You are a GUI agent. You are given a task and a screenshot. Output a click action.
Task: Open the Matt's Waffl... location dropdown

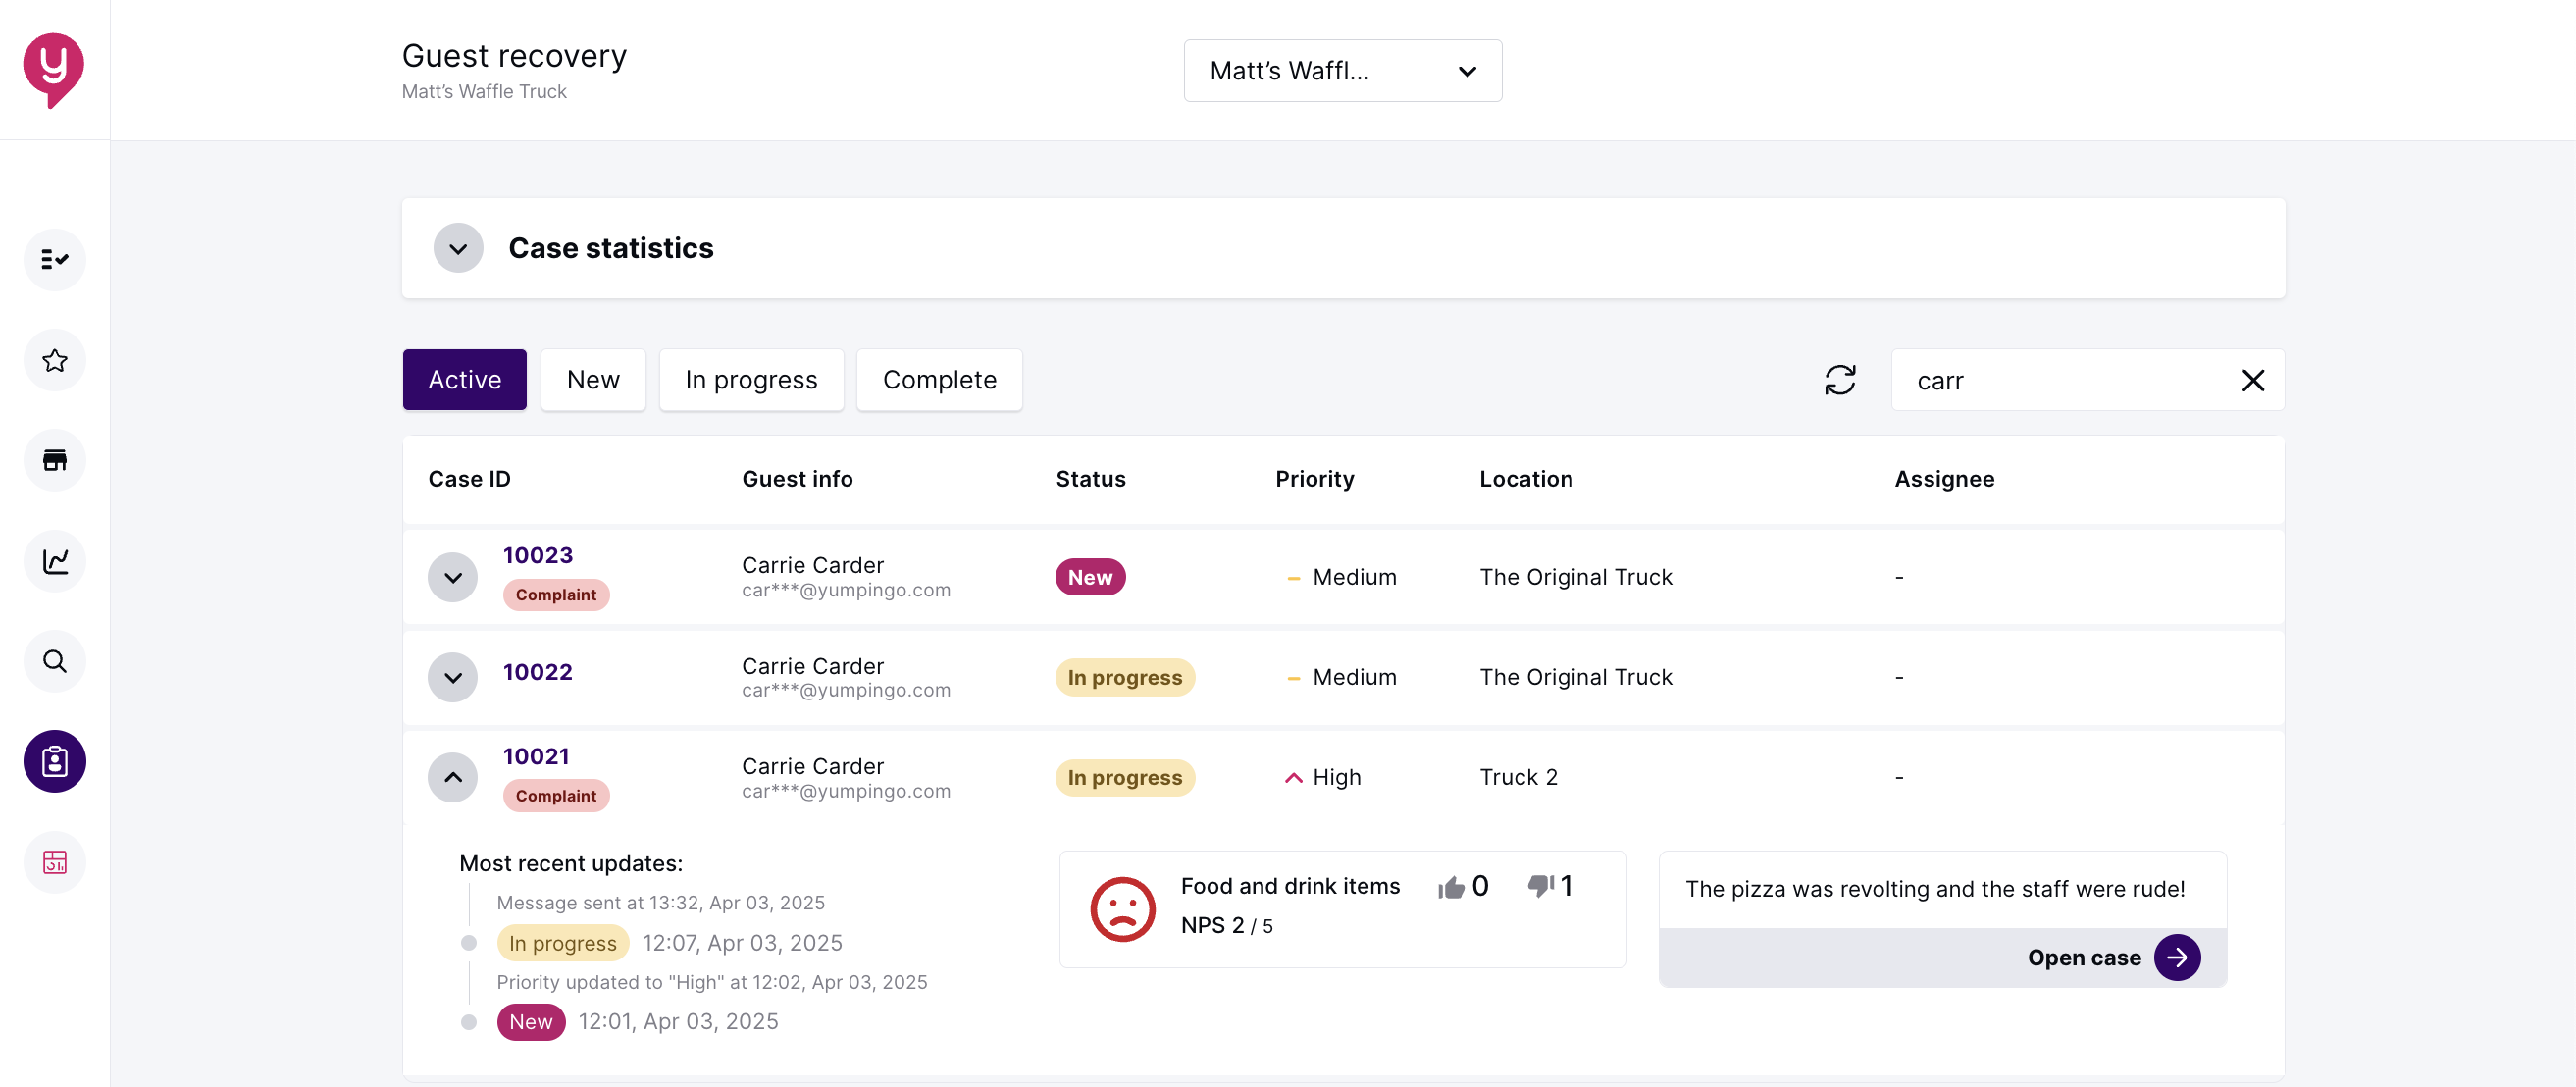(x=1342, y=71)
